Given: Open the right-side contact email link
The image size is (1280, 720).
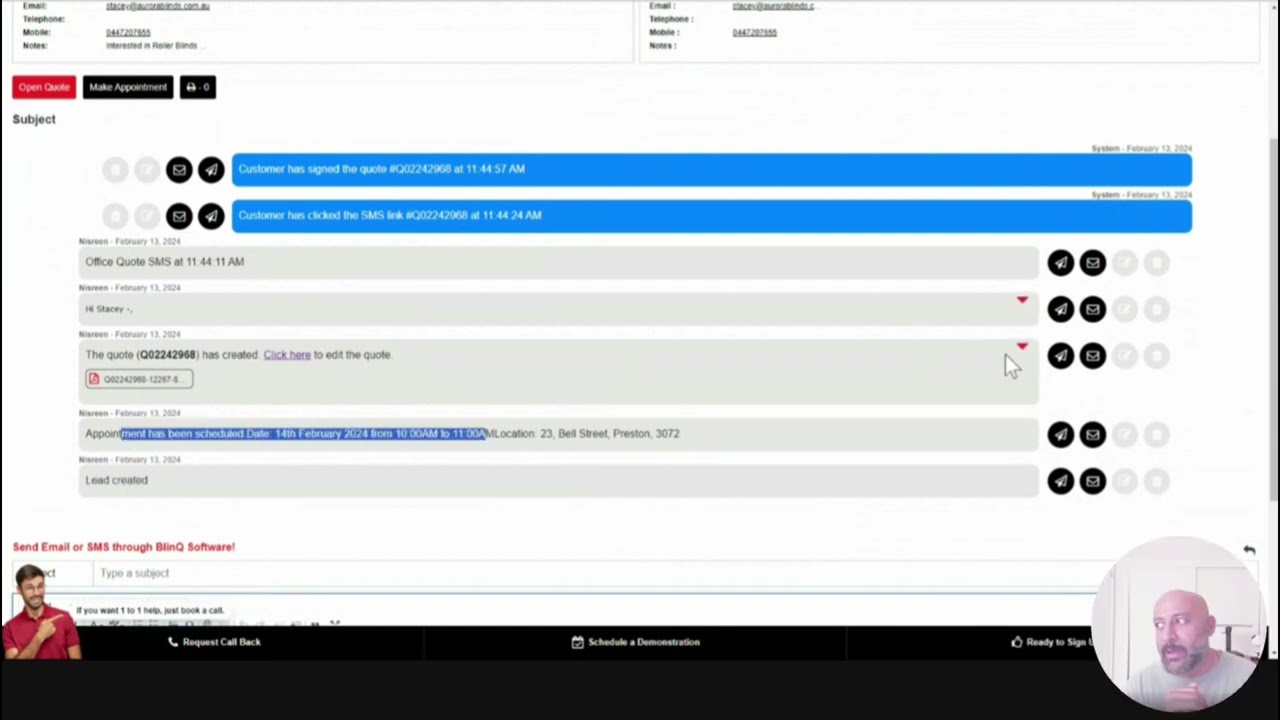Looking at the screenshot, I should click(x=774, y=6).
